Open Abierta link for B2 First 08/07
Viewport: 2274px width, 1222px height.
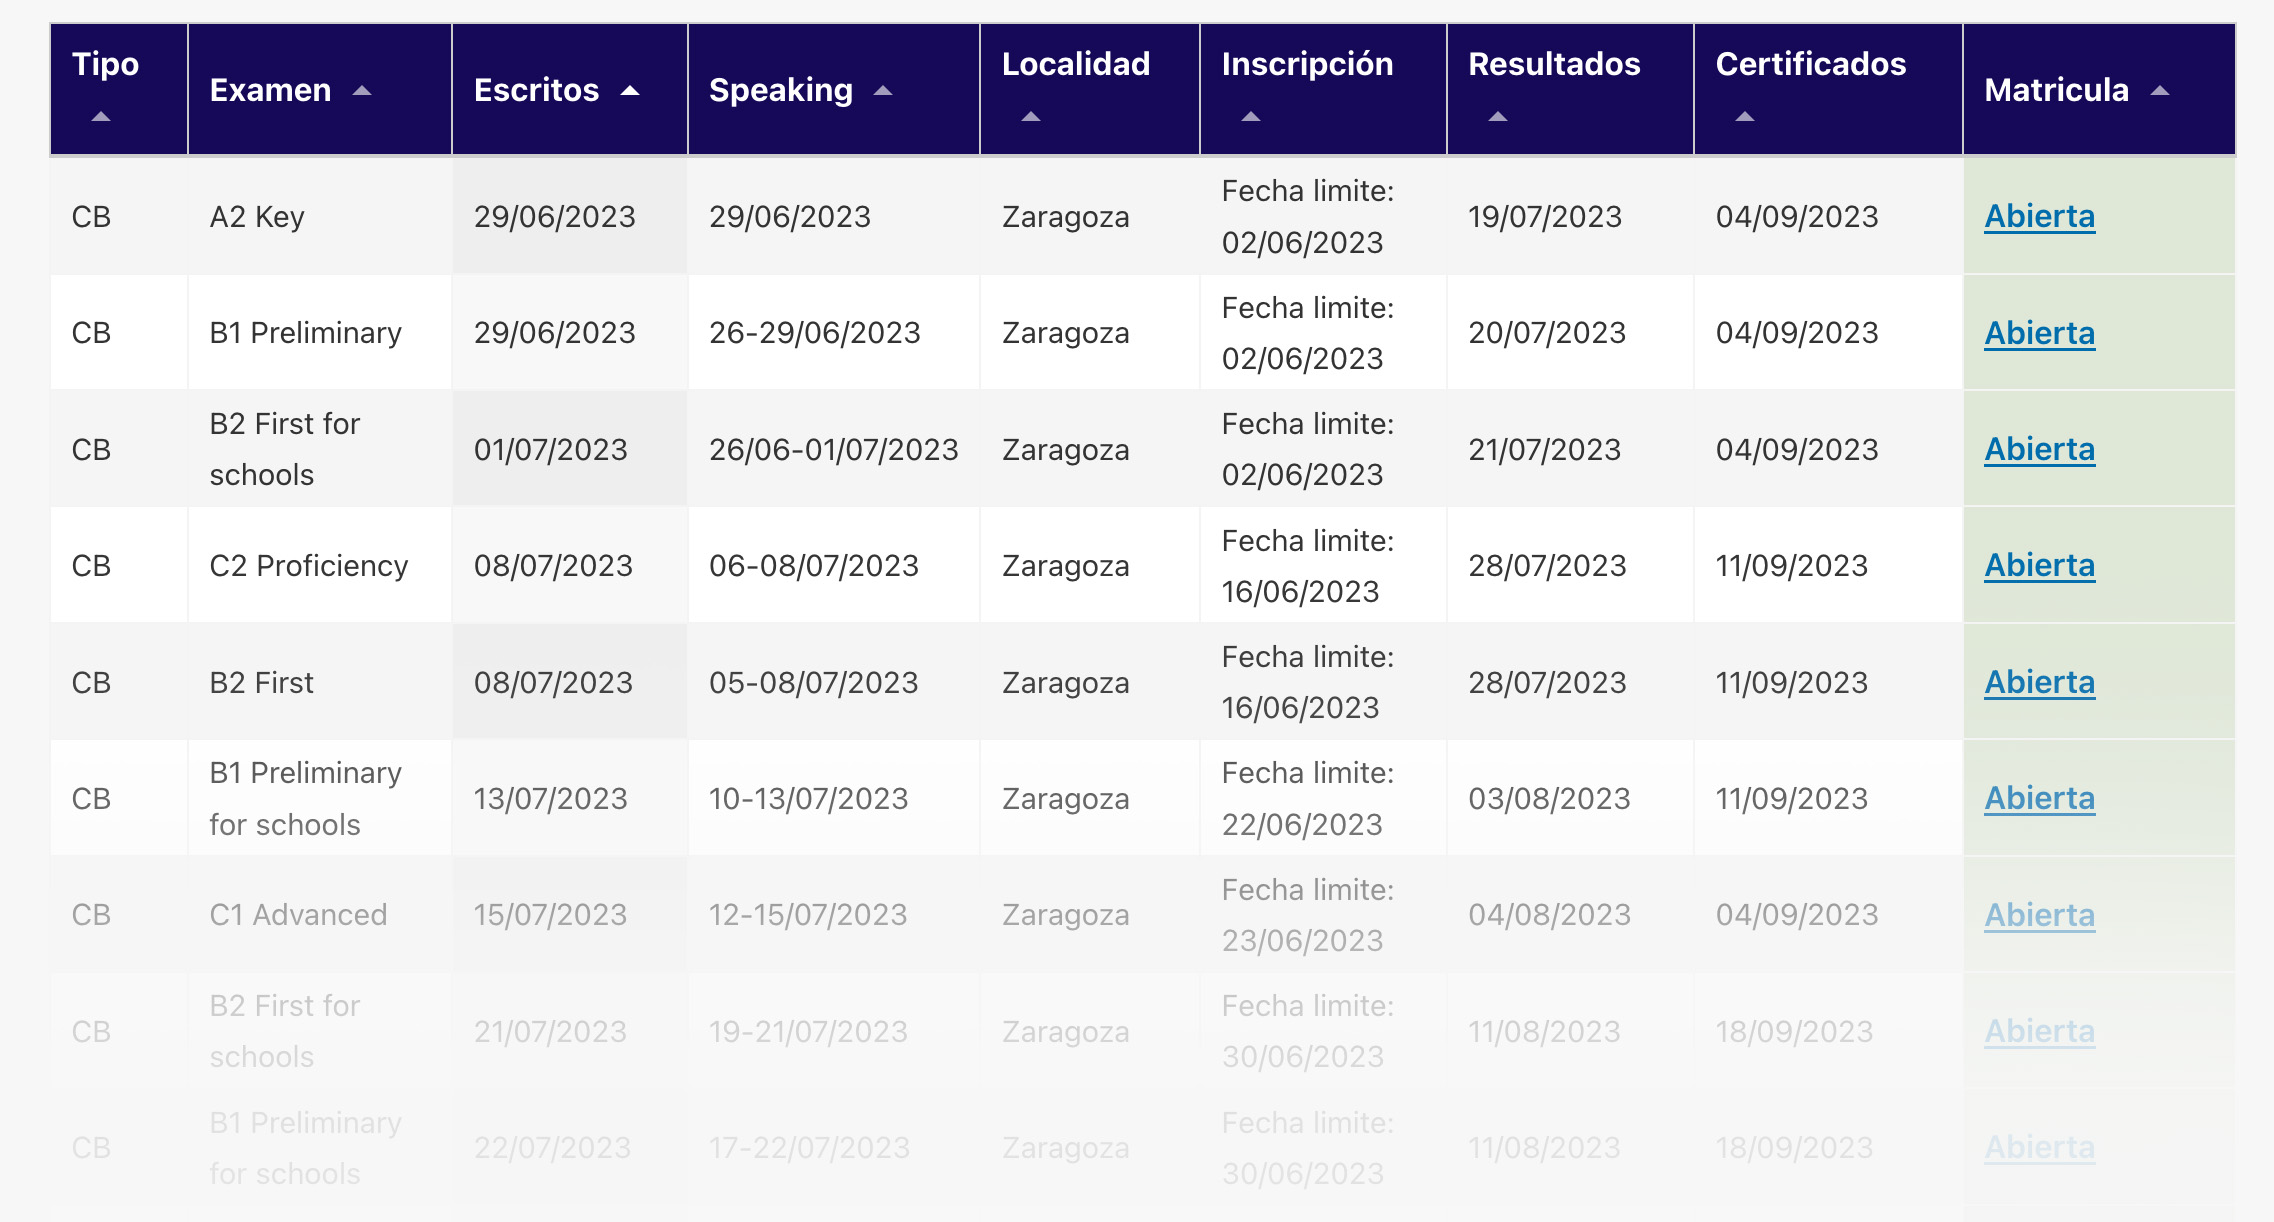point(2039,682)
